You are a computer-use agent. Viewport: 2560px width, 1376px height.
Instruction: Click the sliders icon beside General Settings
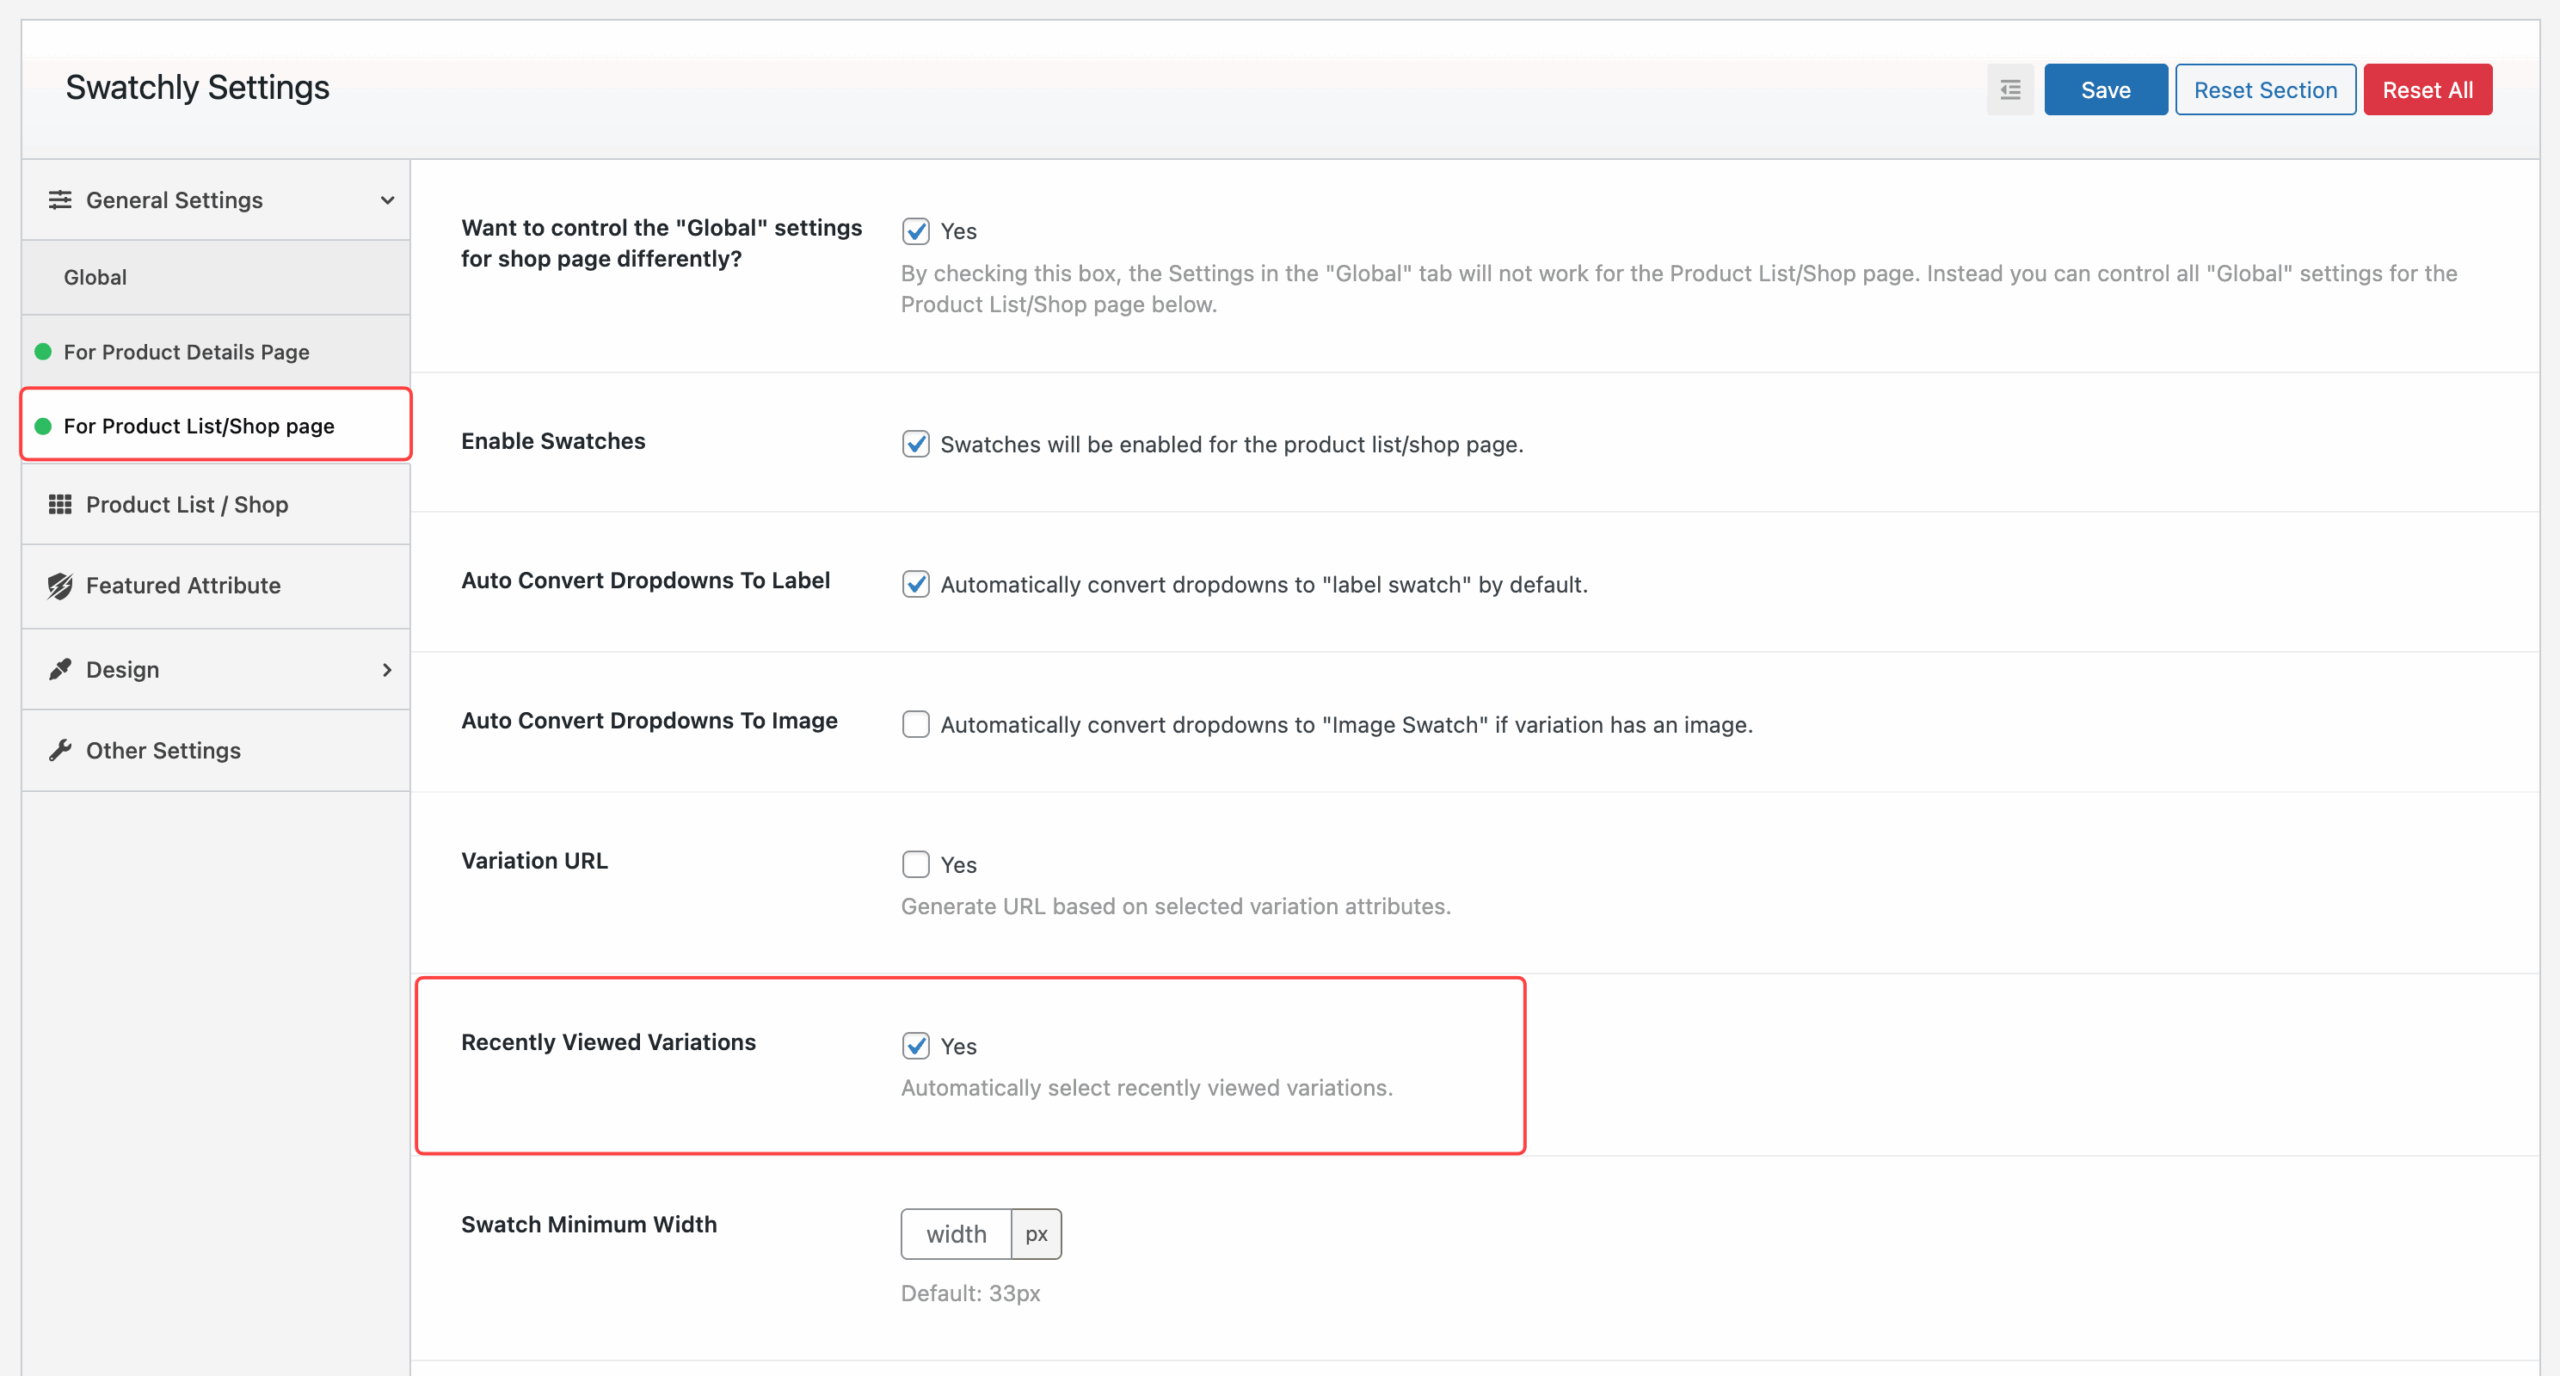click(x=60, y=200)
